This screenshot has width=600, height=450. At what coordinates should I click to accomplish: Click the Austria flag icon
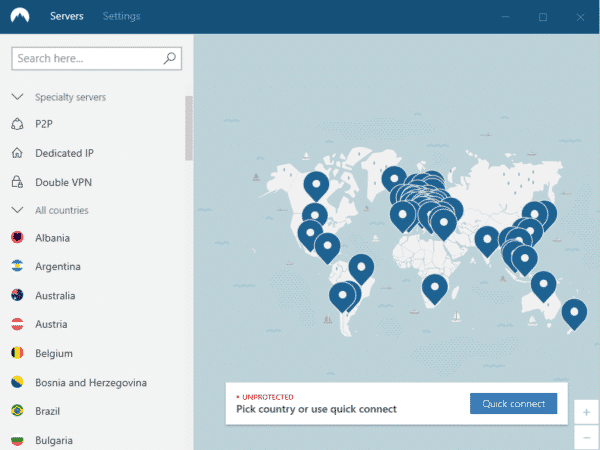tap(17, 324)
